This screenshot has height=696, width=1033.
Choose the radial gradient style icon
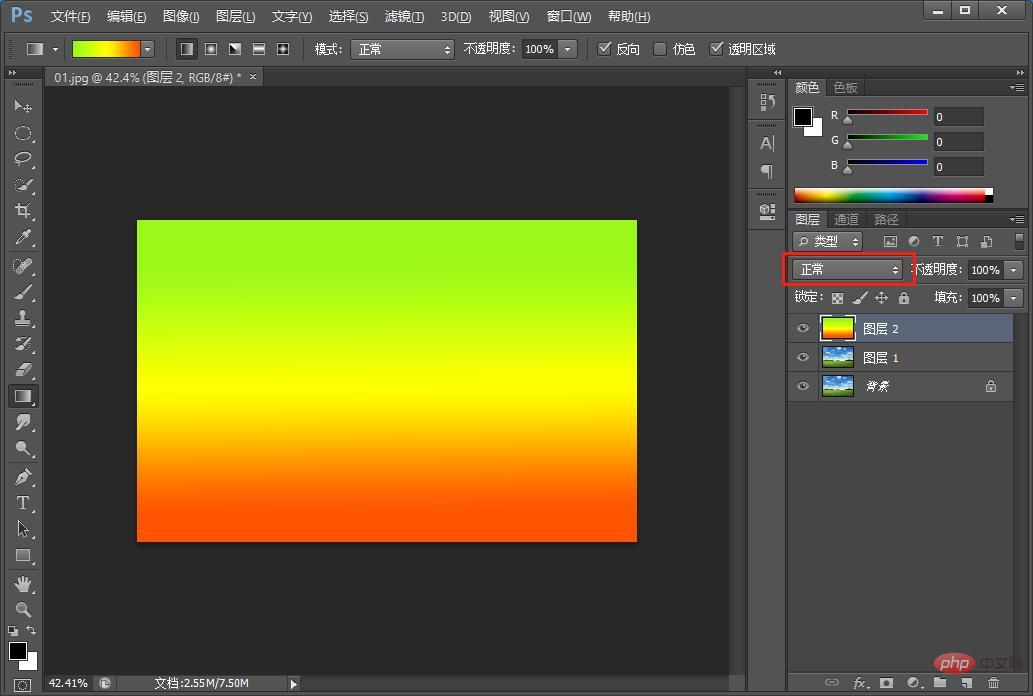tap(211, 49)
